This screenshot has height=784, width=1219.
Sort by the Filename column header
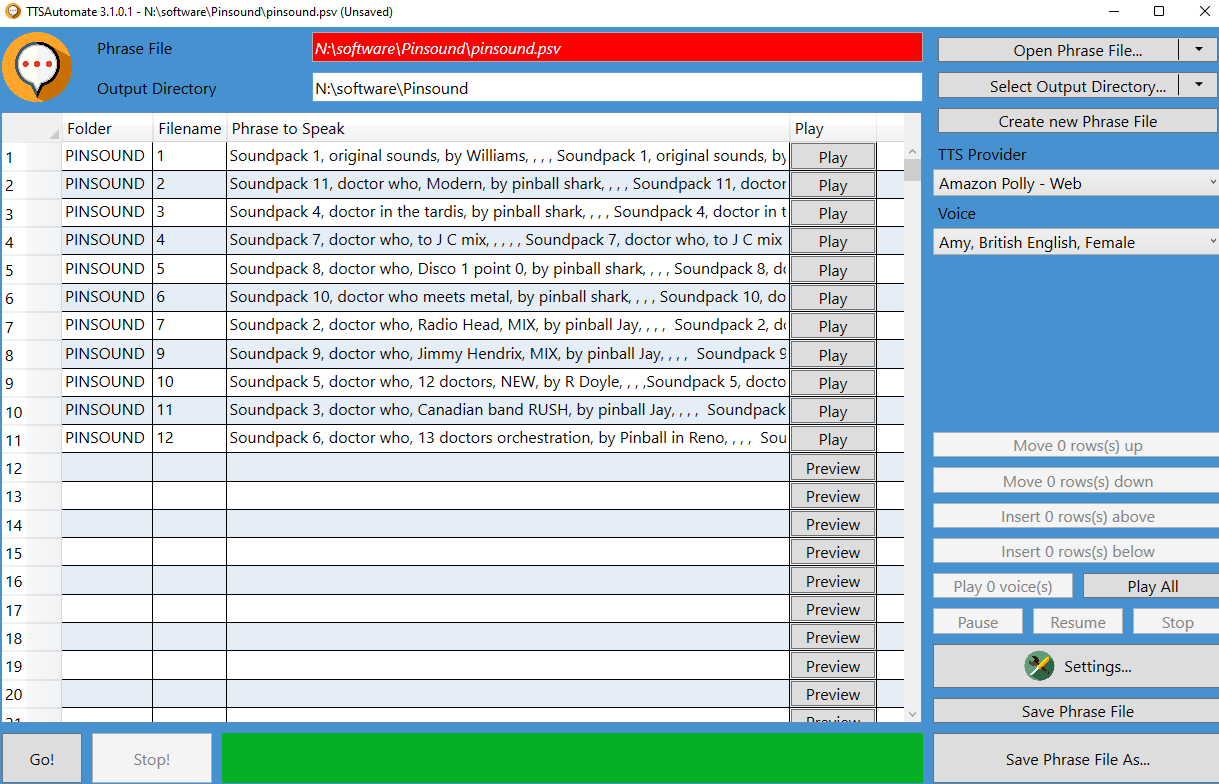pos(189,128)
